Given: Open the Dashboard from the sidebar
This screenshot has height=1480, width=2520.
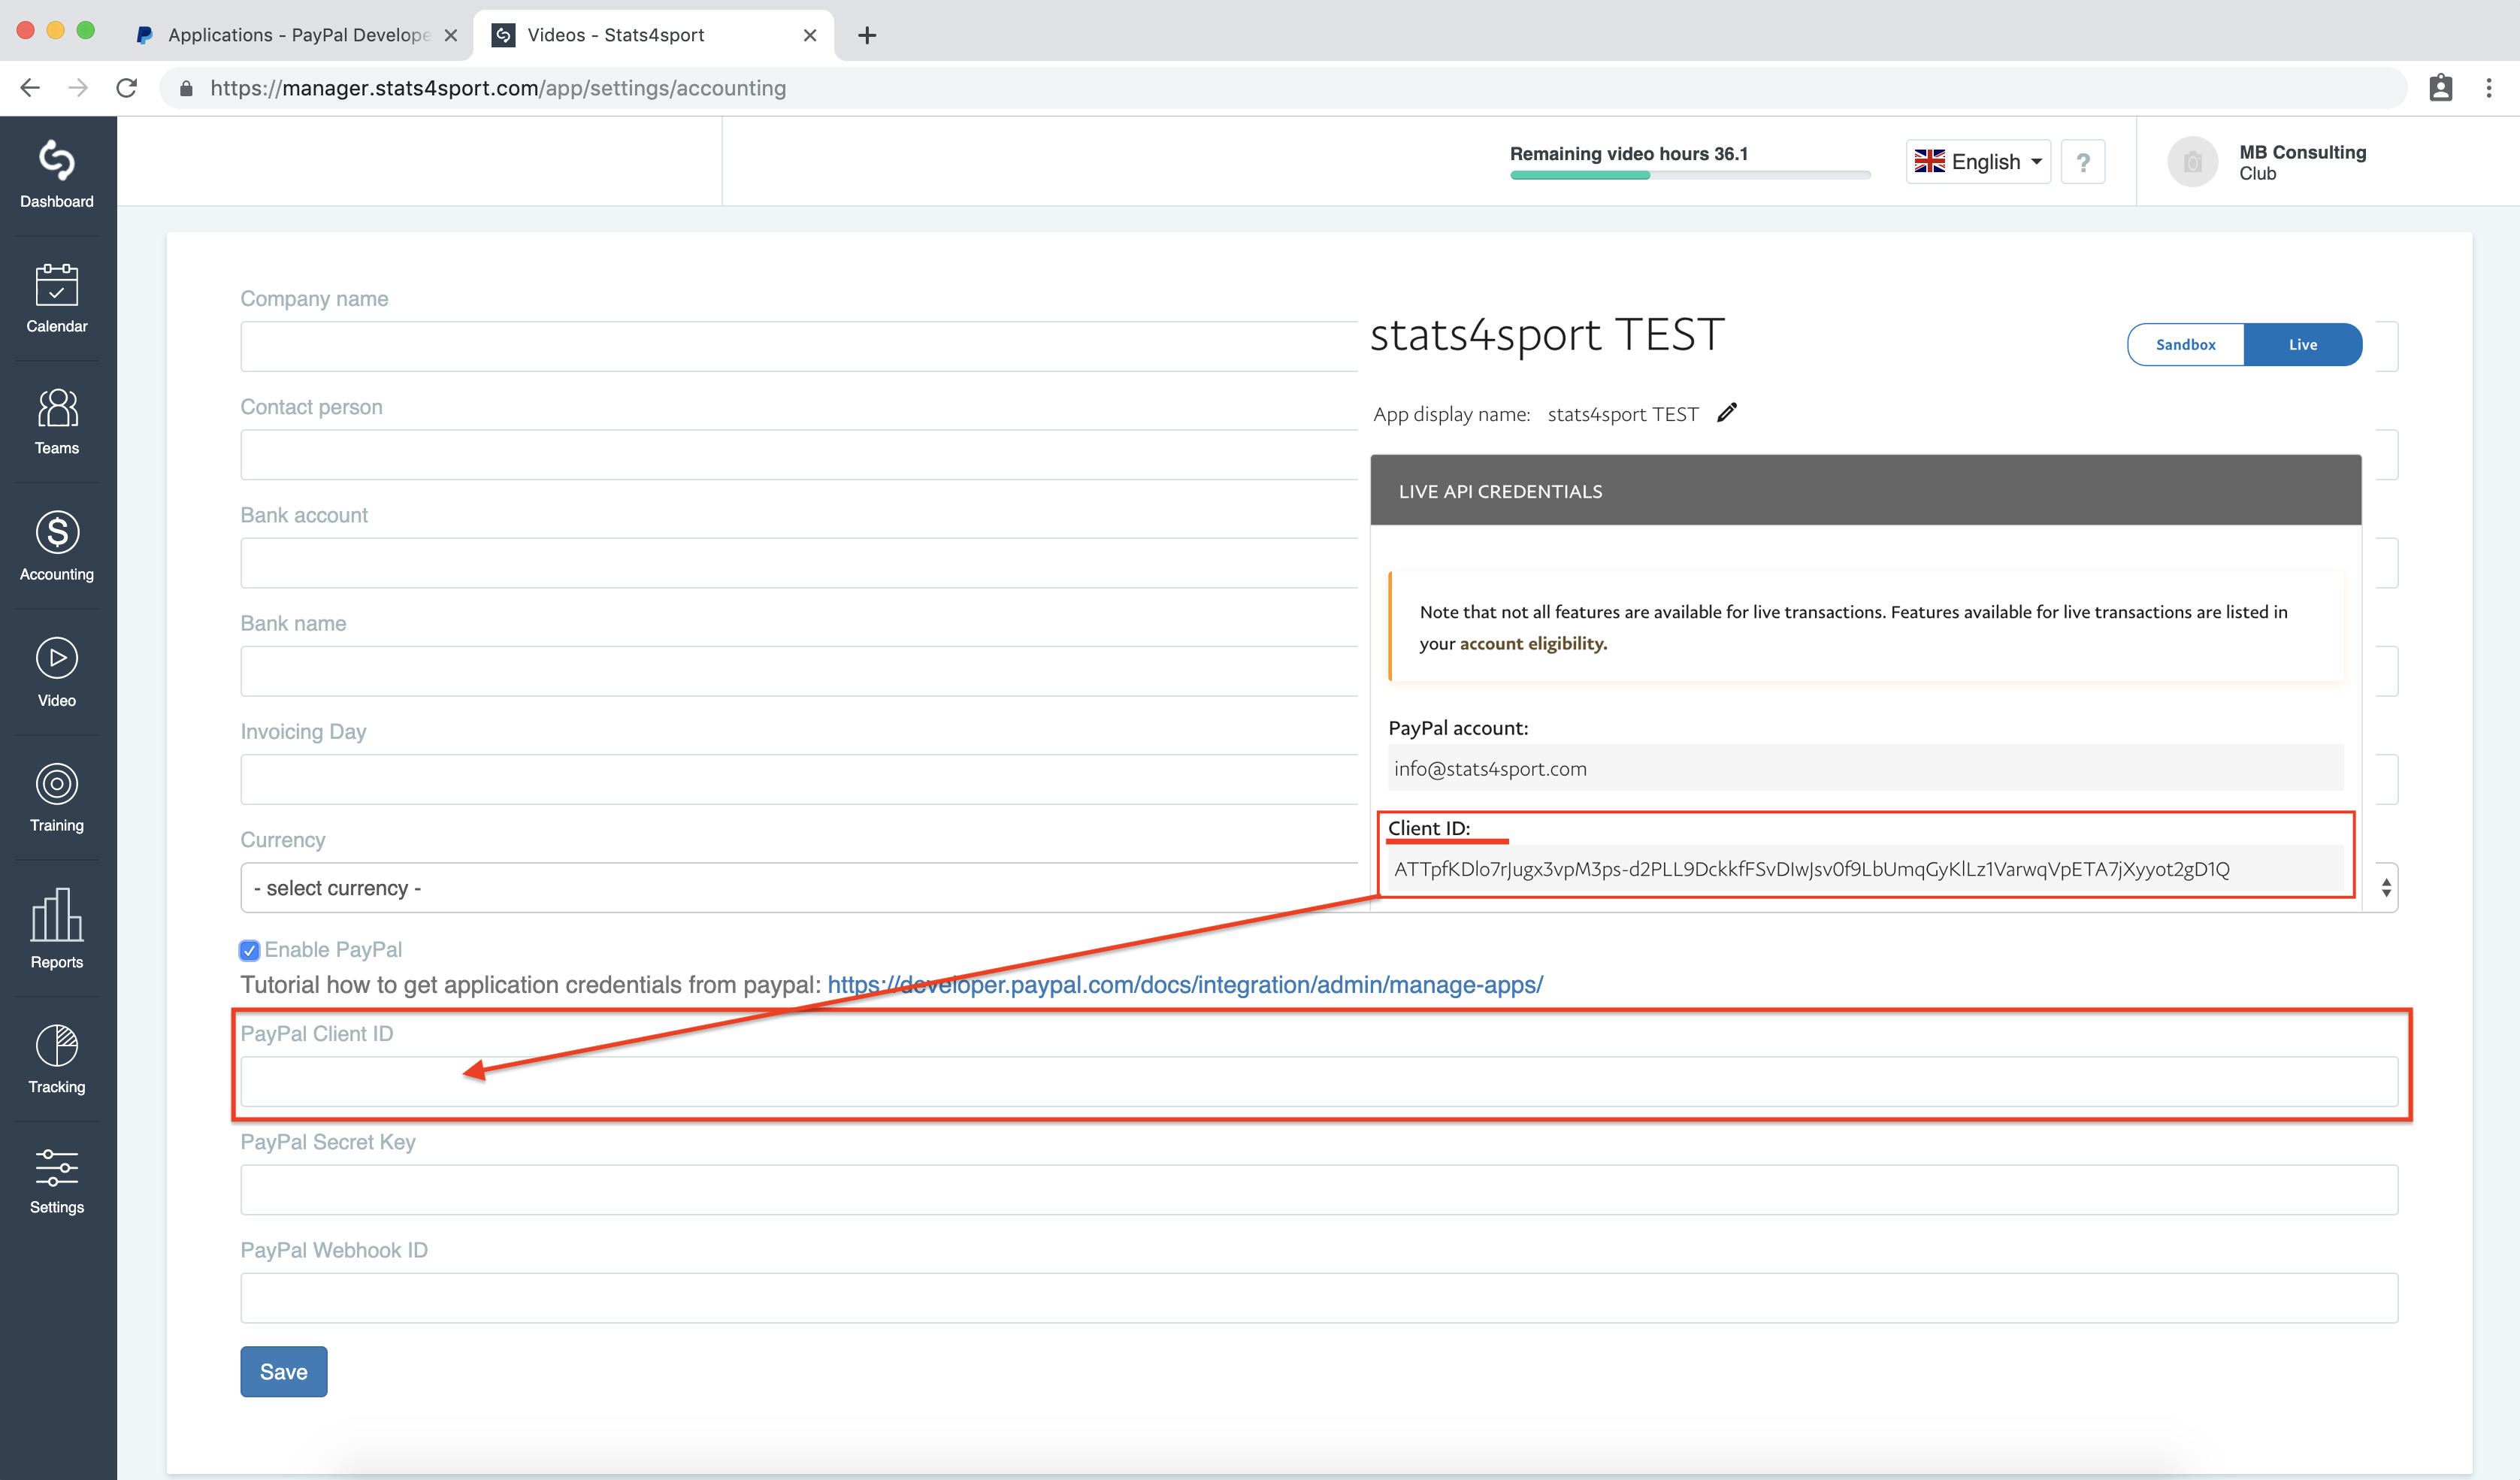Looking at the screenshot, I should coord(57,175).
